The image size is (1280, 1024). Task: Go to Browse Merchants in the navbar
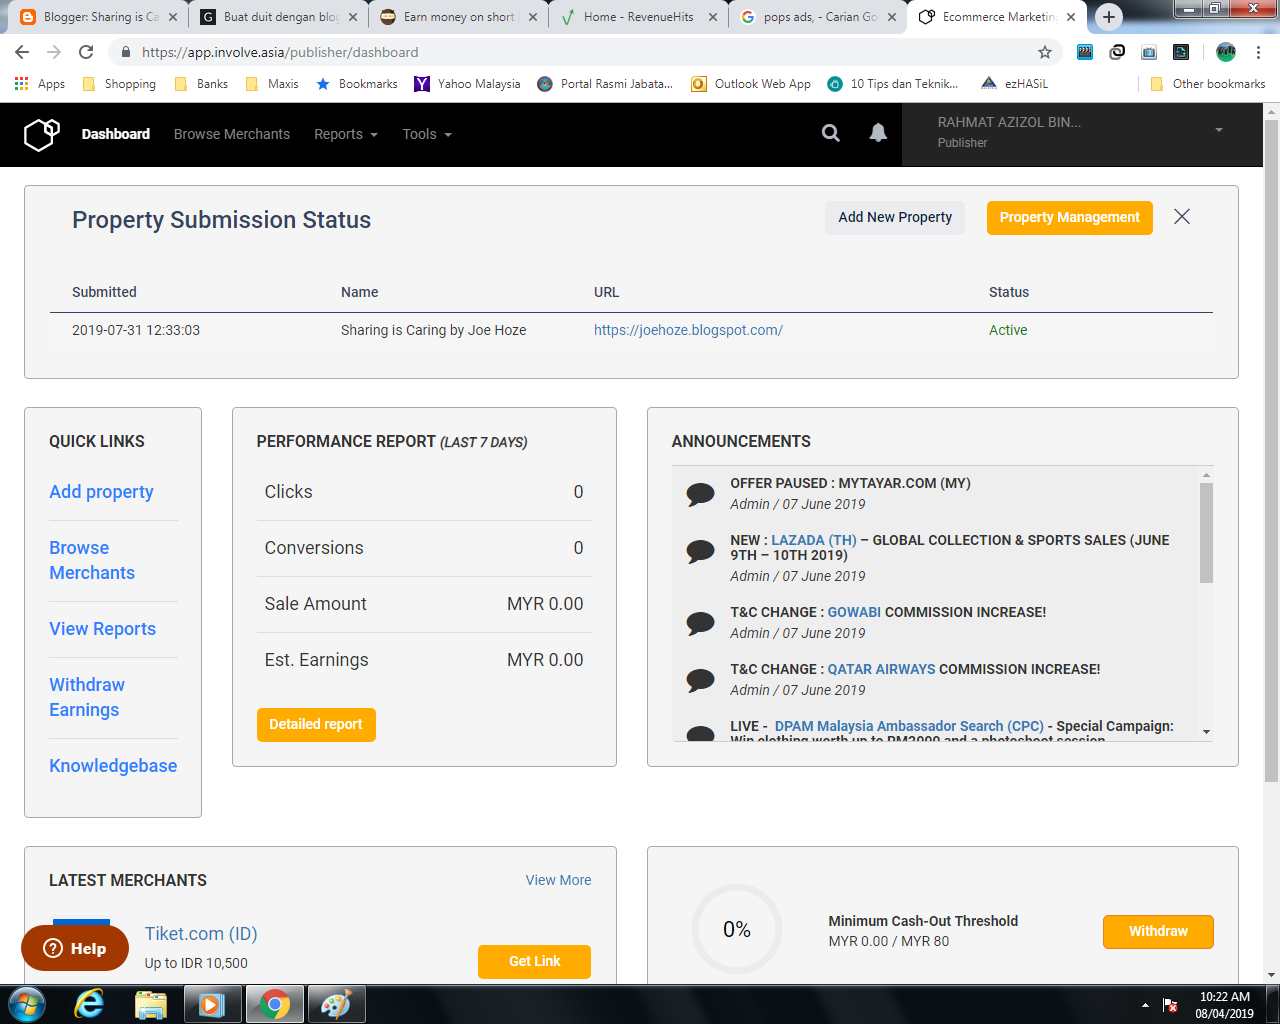click(x=232, y=134)
